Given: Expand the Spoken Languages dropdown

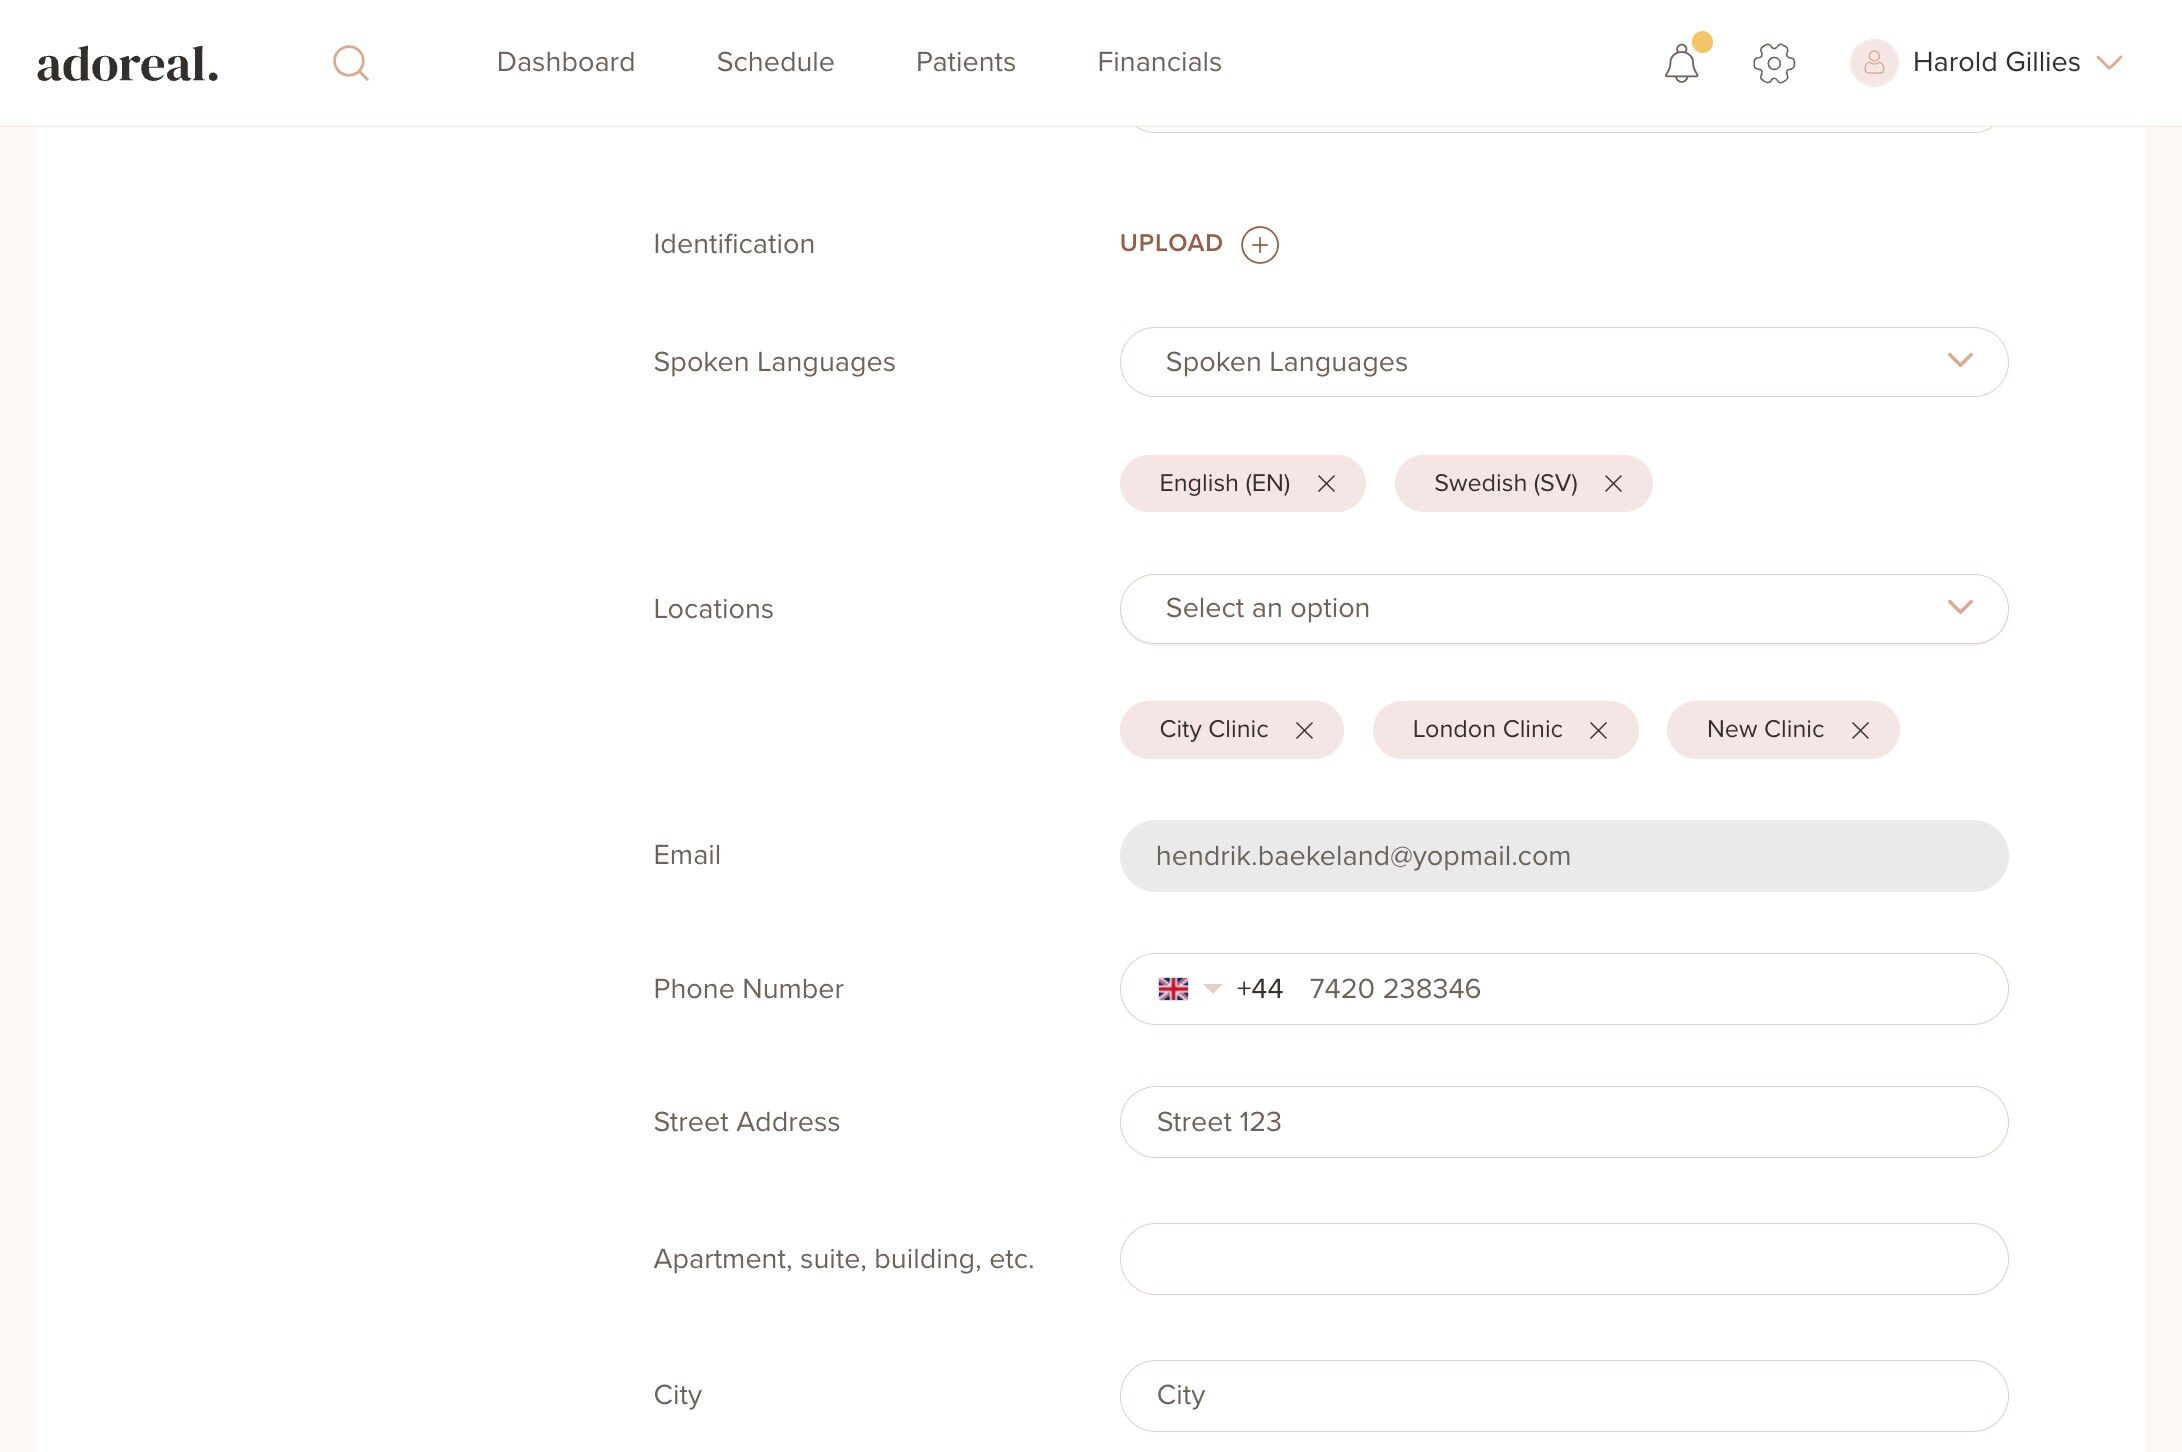Looking at the screenshot, I should coord(1563,362).
